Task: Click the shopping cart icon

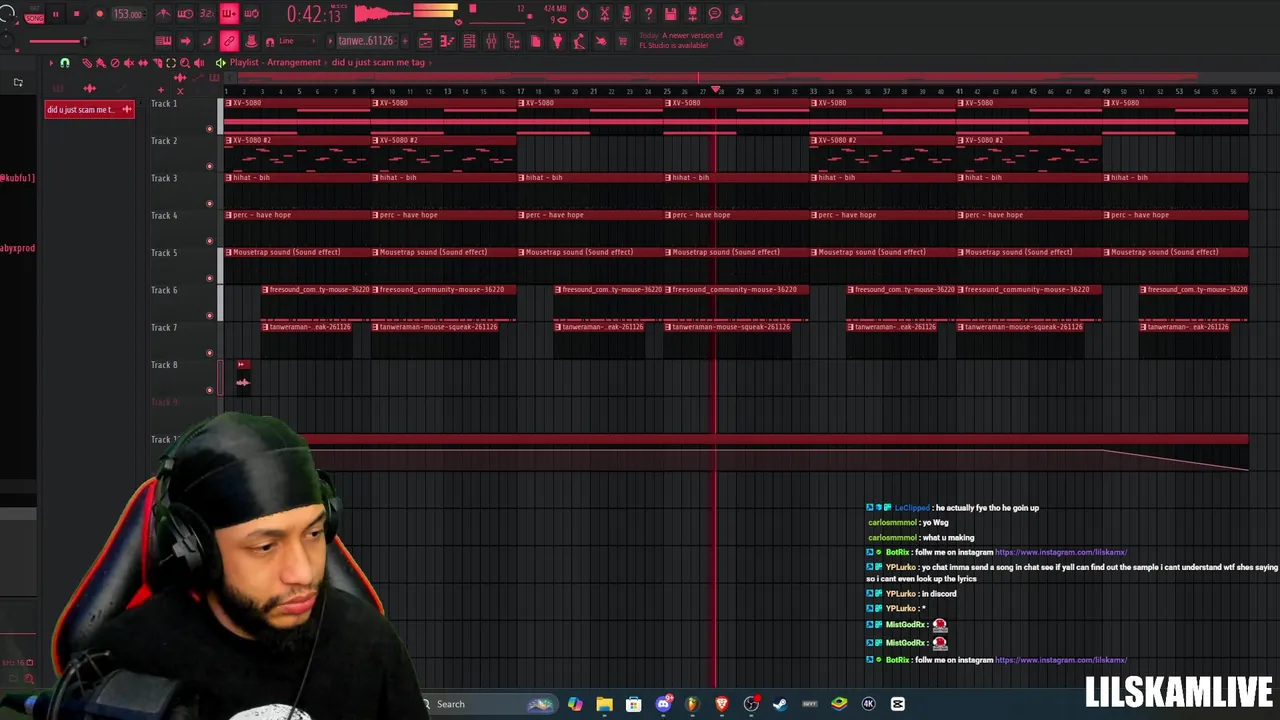Action: pyautogui.click(x=623, y=41)
